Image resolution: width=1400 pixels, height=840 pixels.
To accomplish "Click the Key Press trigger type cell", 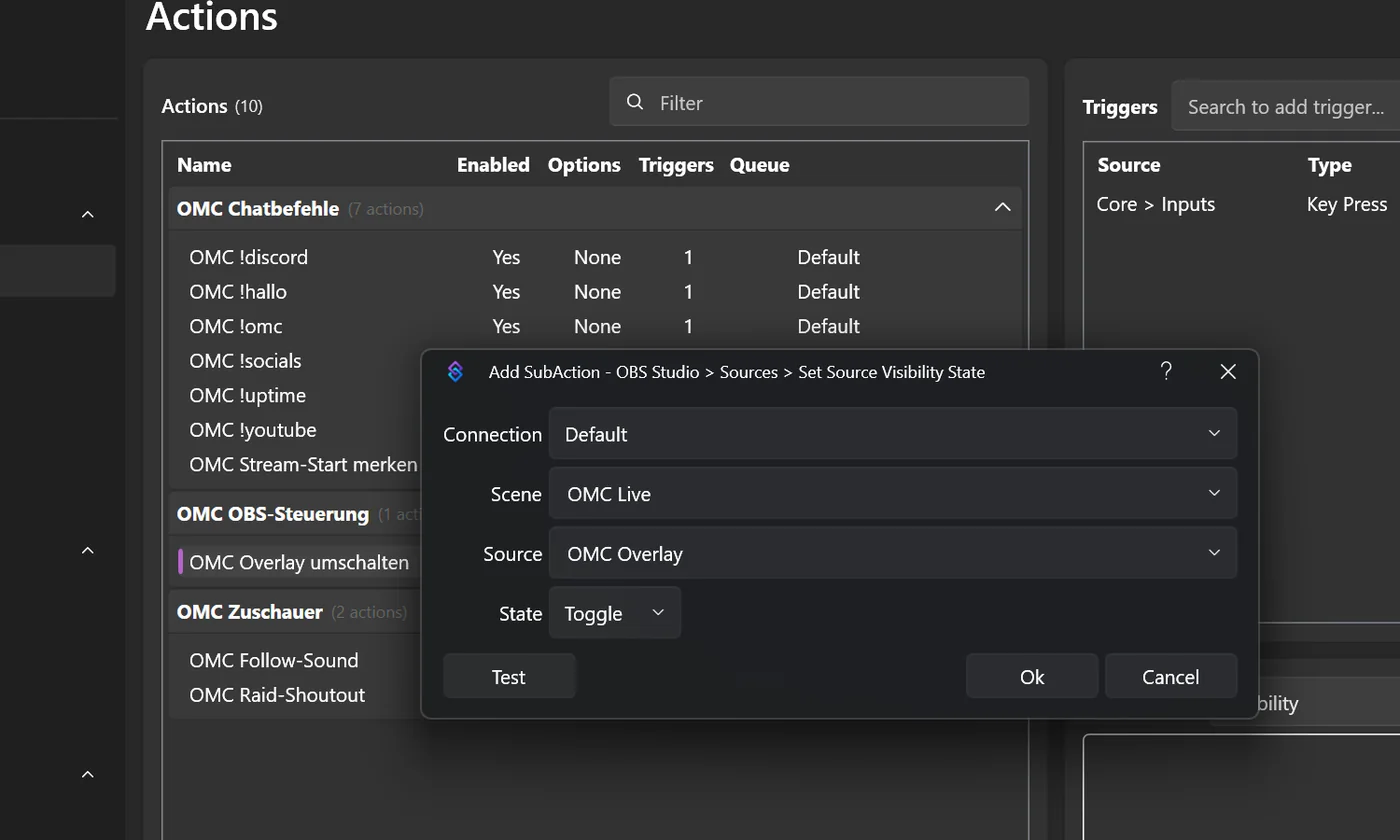I will 1347,204.
